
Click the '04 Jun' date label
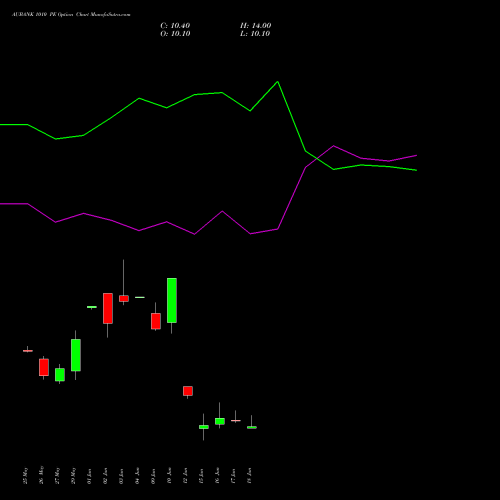click(138, 476)
